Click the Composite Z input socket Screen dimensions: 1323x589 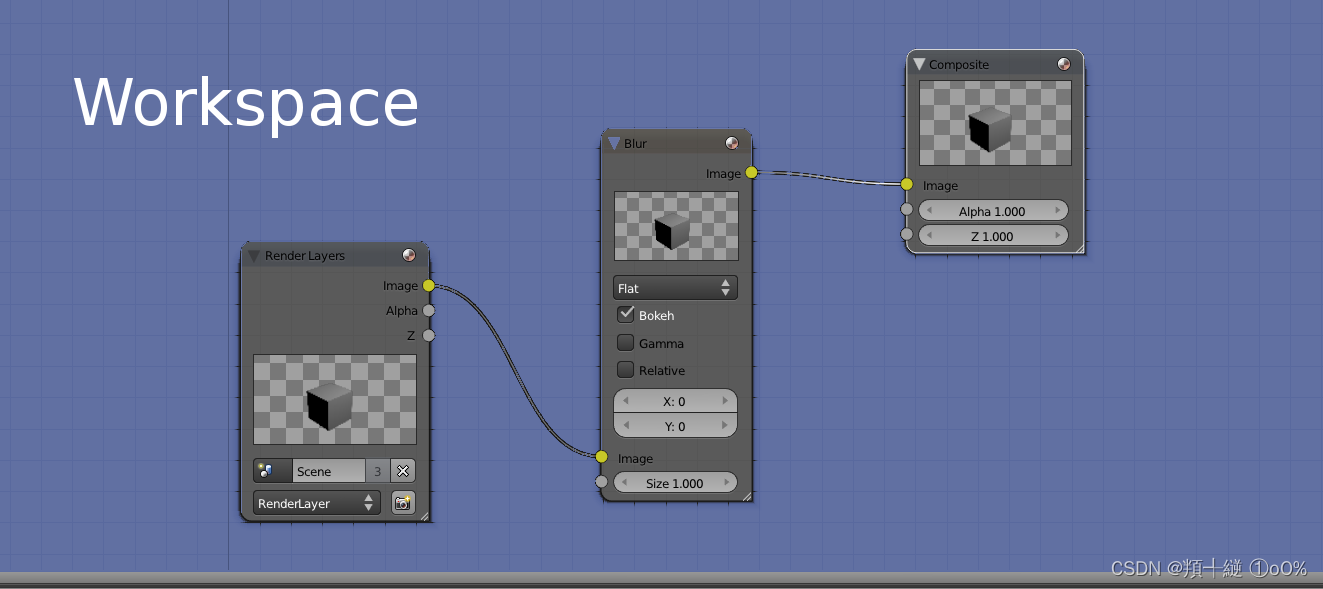pyautogui.click(x=907, y=235)
